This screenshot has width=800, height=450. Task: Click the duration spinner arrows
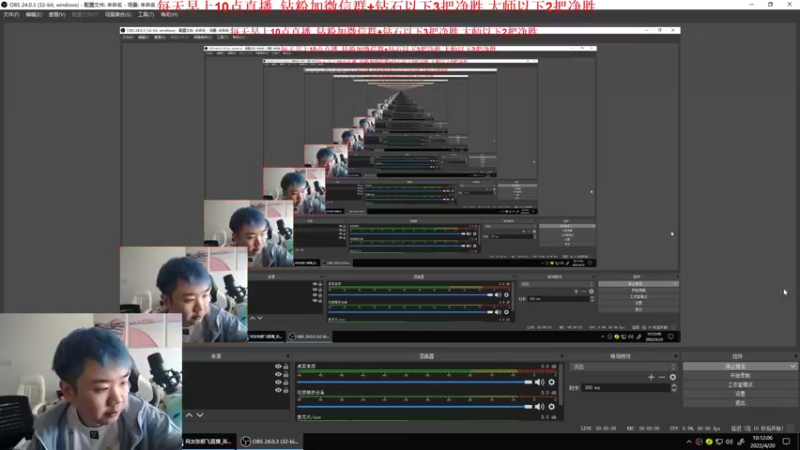coord(674,388)
